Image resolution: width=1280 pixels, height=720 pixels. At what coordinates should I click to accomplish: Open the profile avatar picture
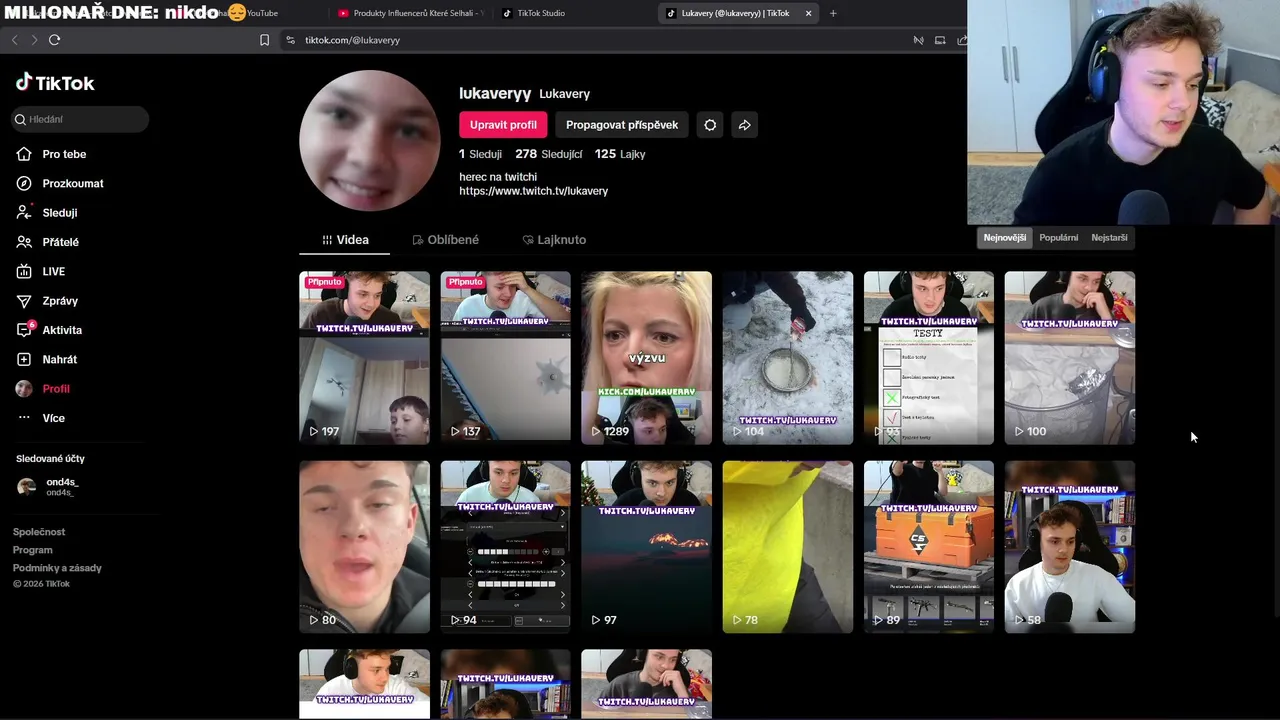[370, 141]
